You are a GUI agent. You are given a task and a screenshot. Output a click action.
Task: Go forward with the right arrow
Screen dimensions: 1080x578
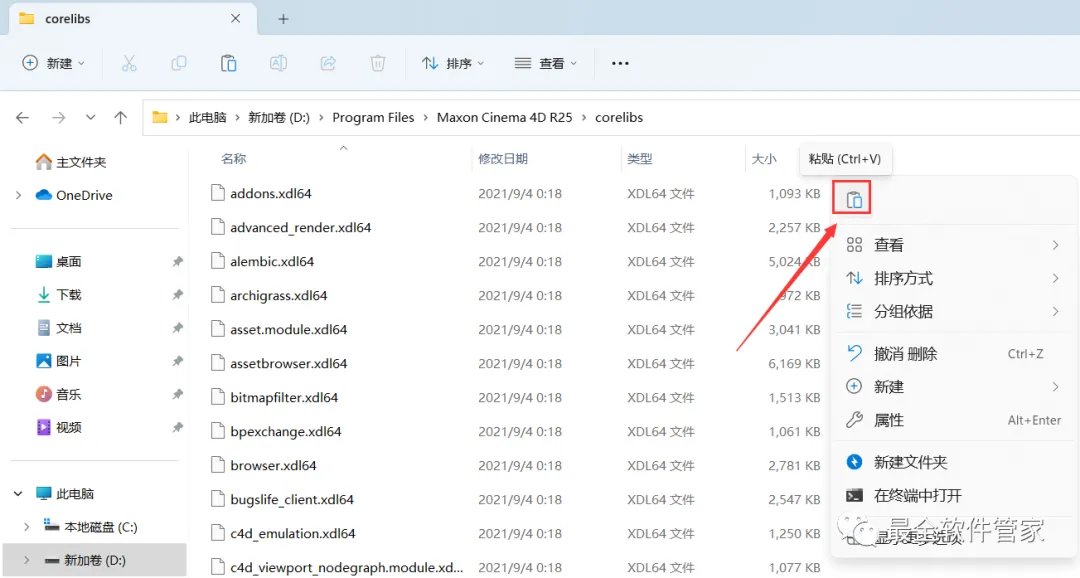[x=59, y=118]
